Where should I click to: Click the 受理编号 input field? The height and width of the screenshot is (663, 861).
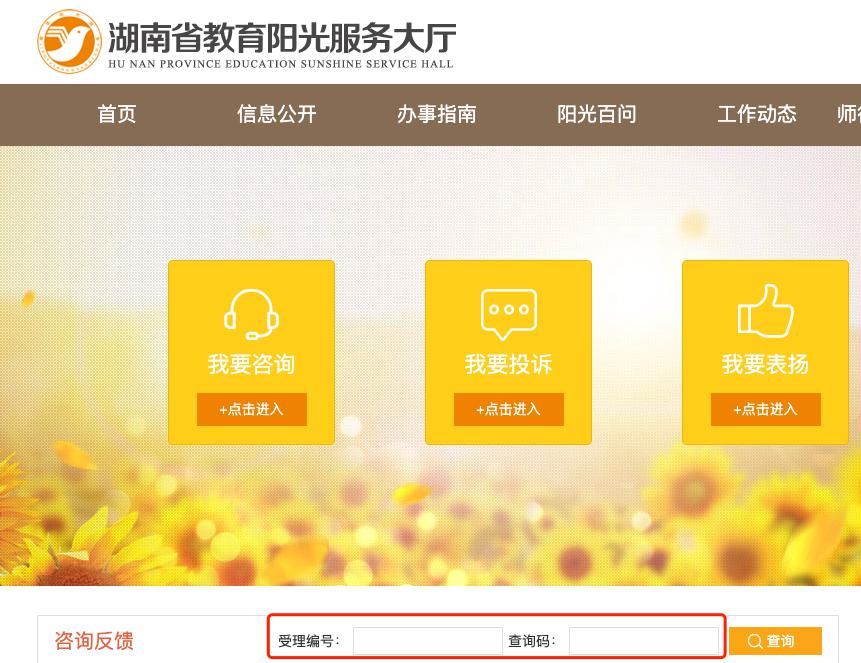(427, 641)
